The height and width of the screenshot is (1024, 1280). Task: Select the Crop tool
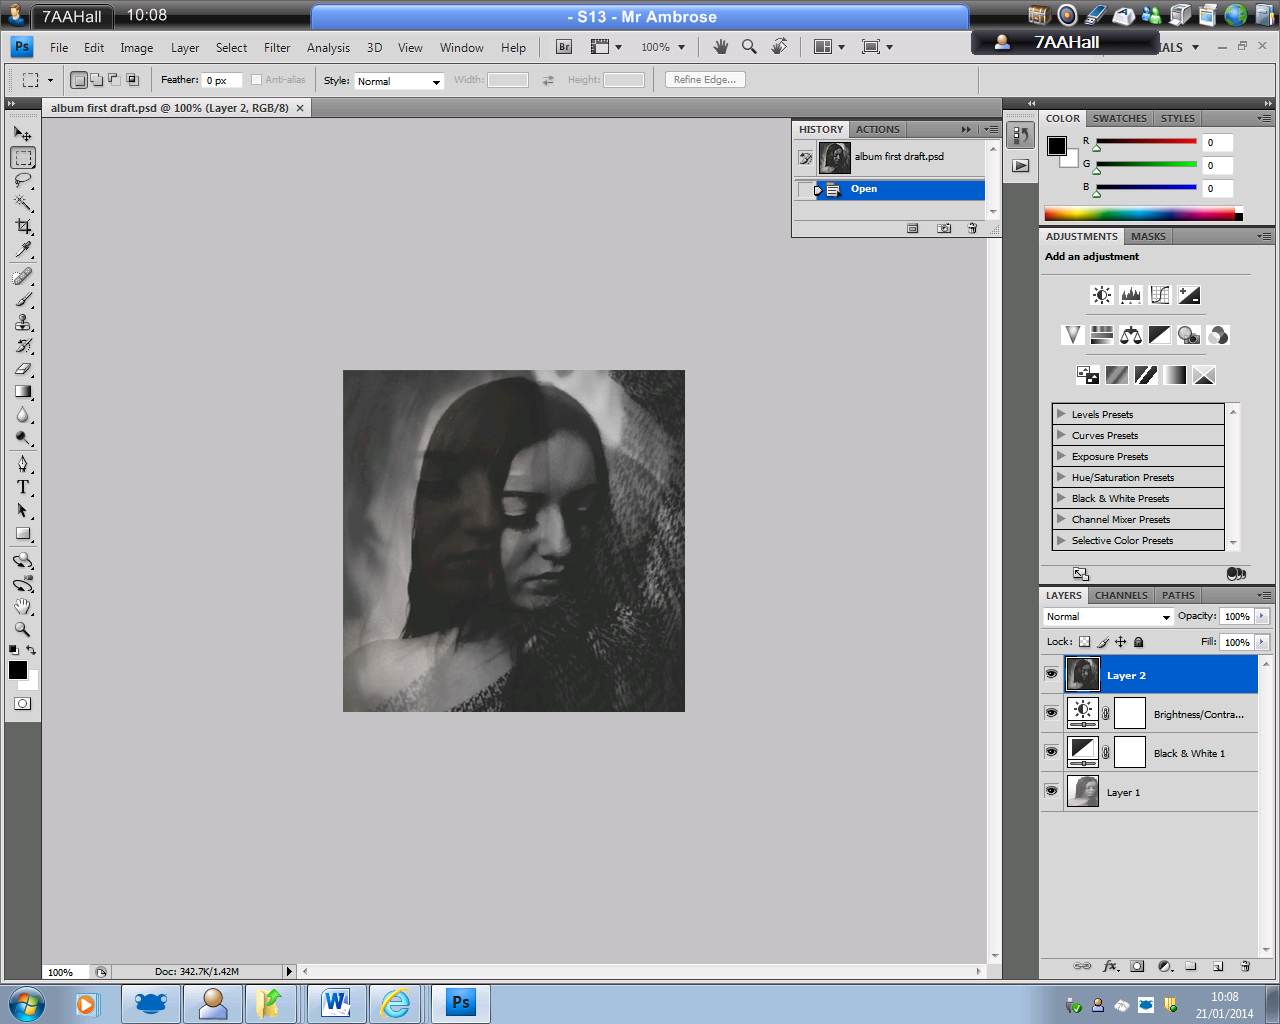coord(23,227)
